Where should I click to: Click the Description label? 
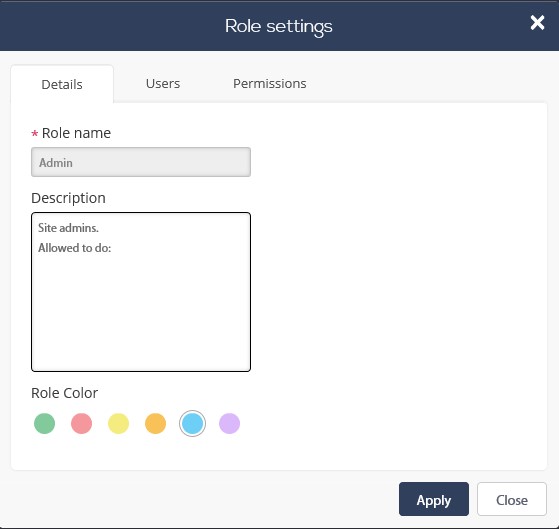pyautogui.click(x=68, y=198)
